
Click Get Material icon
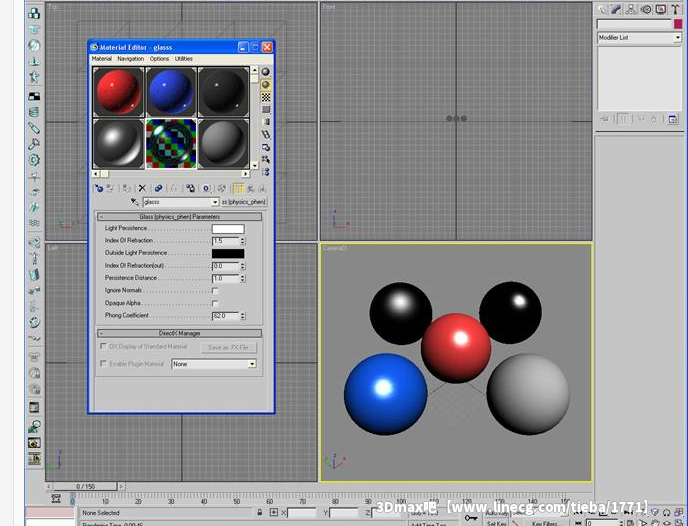(99, 189)
